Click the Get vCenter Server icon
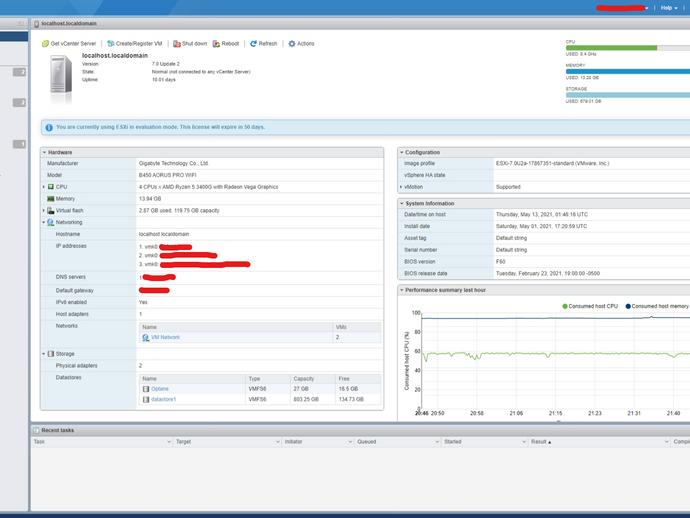This screenshot has width=690, height=518. [x=45, y=44]
